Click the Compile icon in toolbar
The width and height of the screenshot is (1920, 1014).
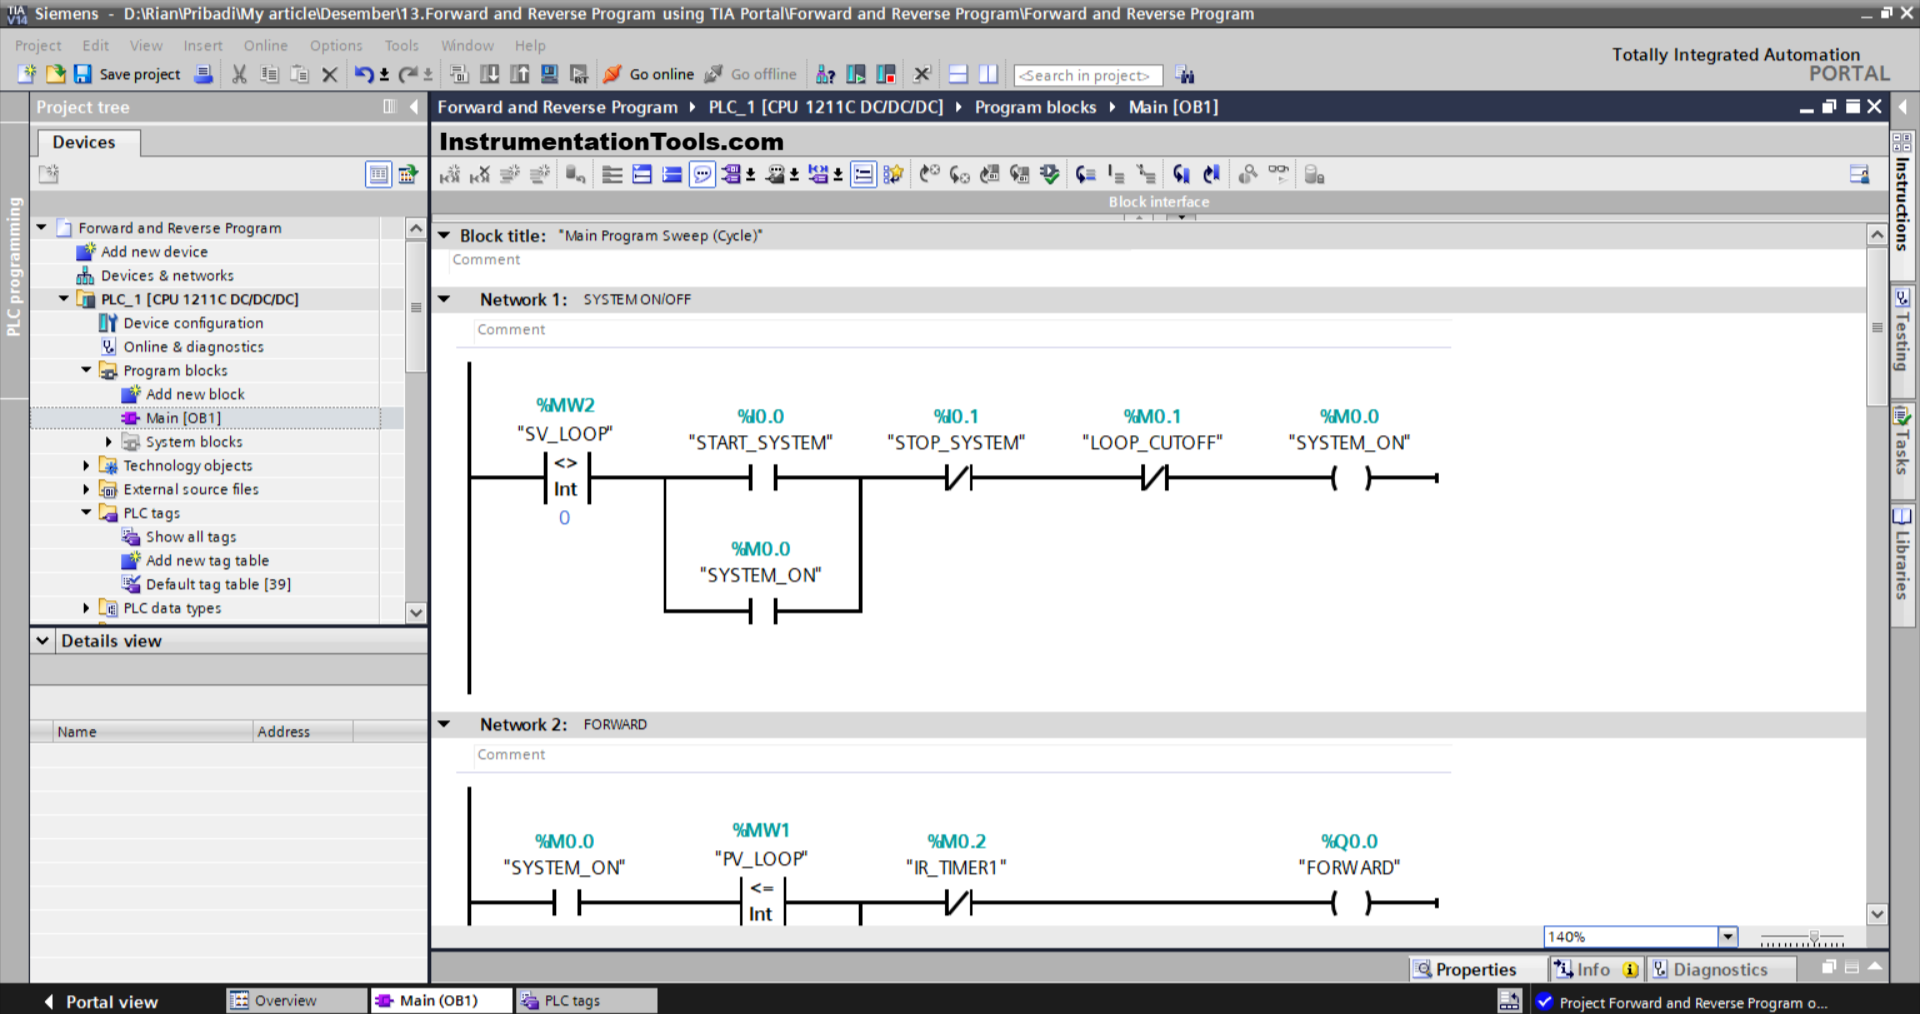pyautogui.click(x=460, y=74)
